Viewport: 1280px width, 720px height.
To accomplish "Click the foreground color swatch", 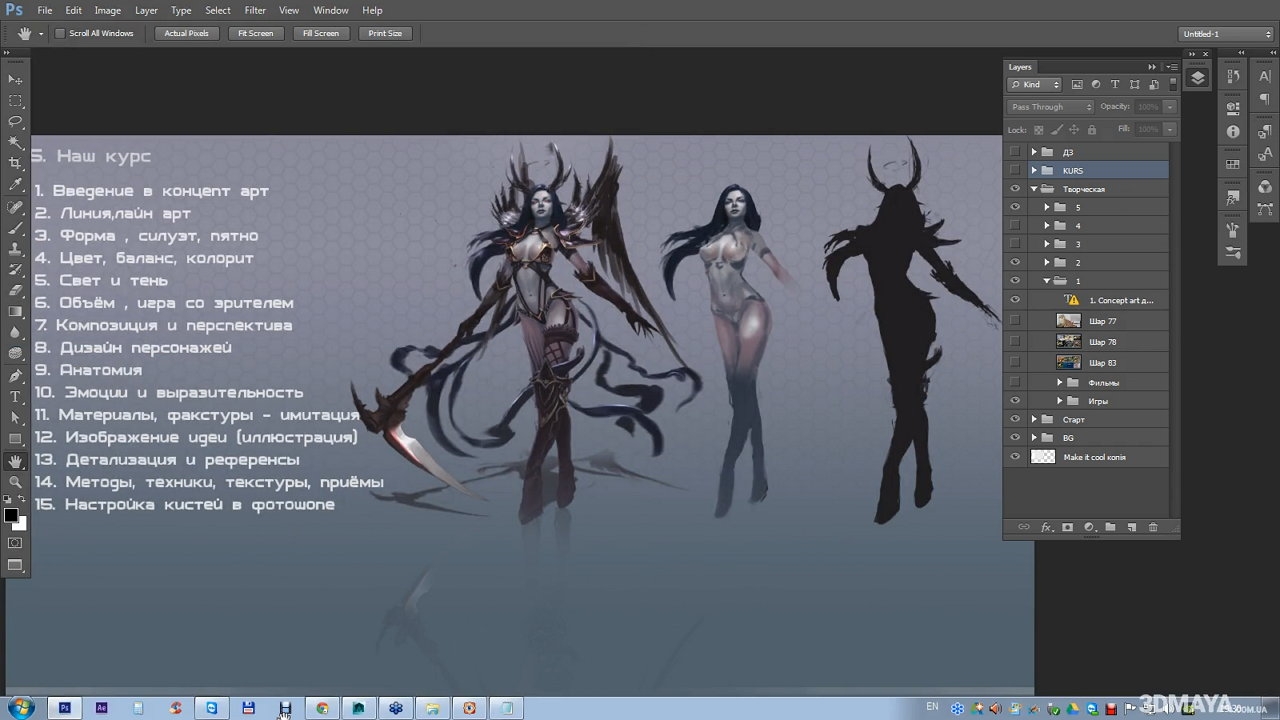I will click(x=11, y=515).
